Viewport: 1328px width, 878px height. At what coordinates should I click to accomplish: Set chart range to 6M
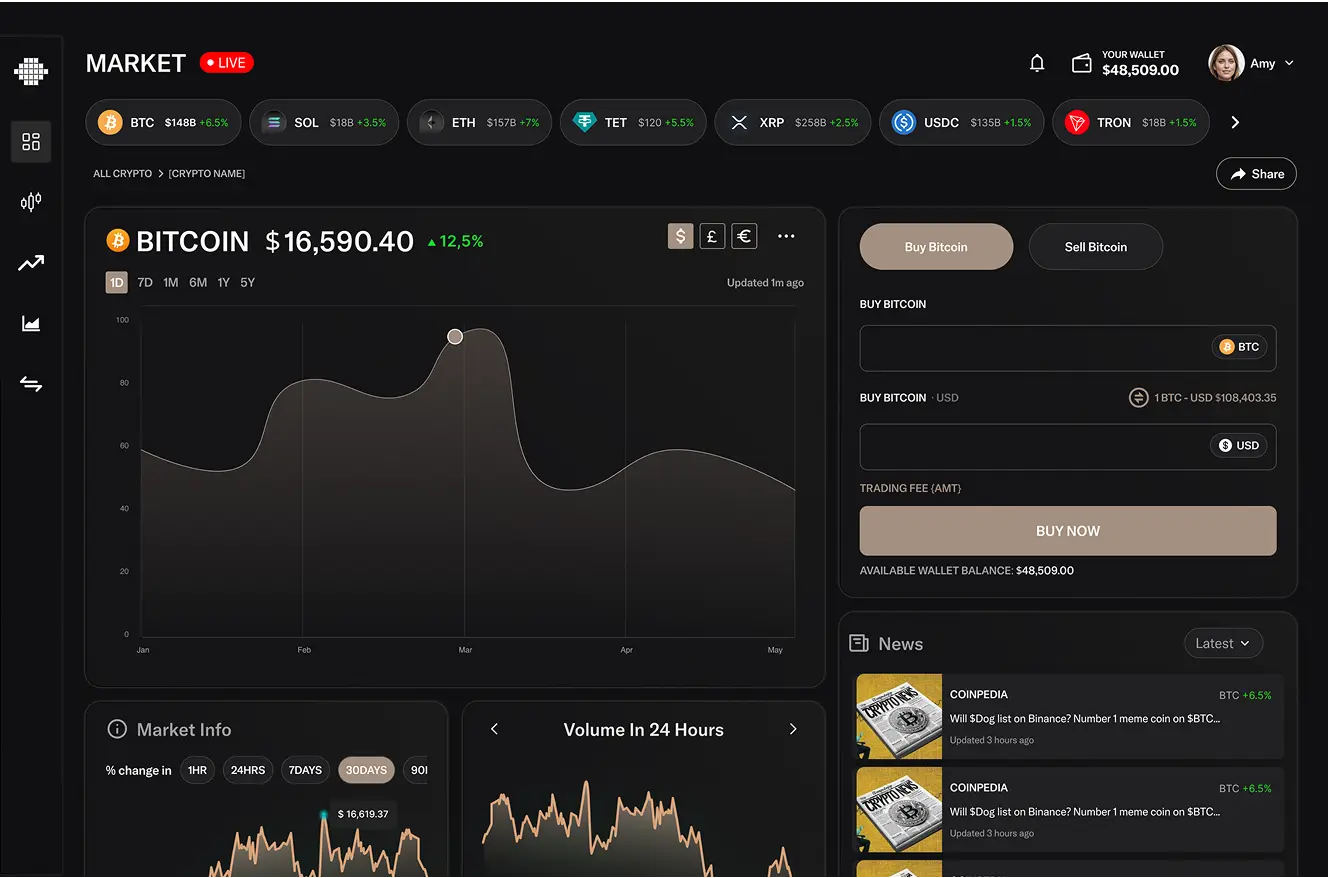(198, 283)
